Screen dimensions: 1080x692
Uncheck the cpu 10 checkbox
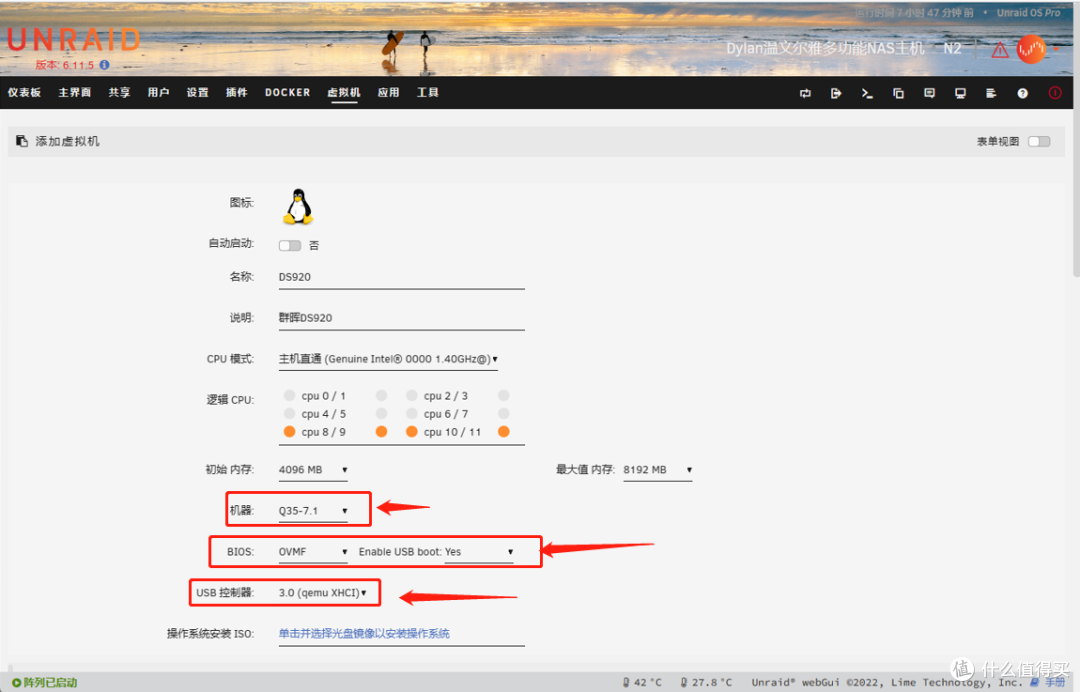point(411,431)
